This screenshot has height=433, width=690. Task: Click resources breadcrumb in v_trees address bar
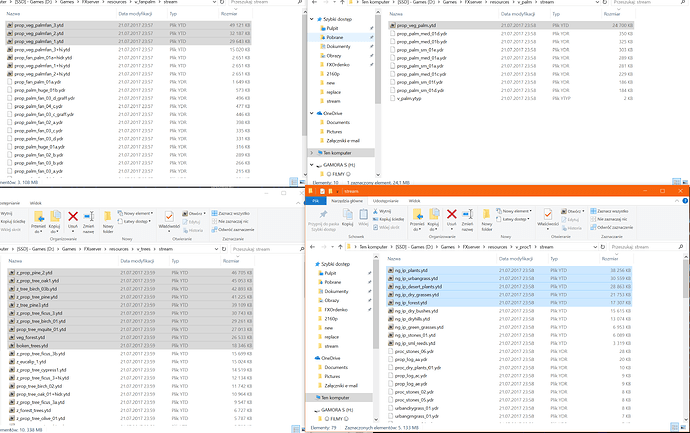pyautogui.click(x=119, y=249)
